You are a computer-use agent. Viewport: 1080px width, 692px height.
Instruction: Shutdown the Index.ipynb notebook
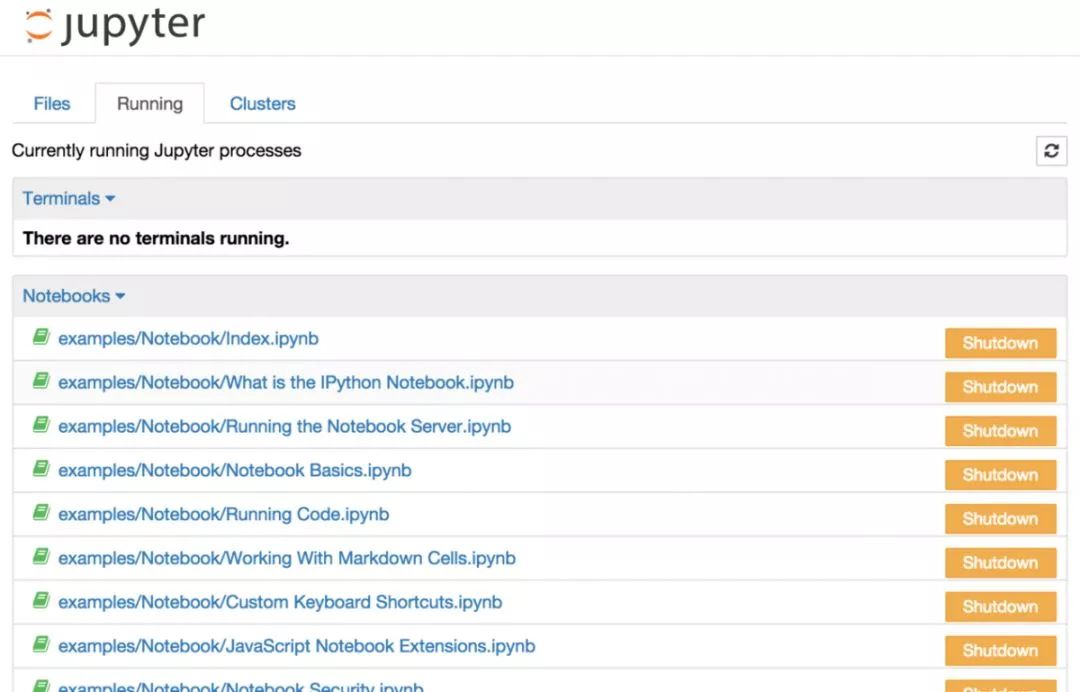click(x=1000, y=343)
